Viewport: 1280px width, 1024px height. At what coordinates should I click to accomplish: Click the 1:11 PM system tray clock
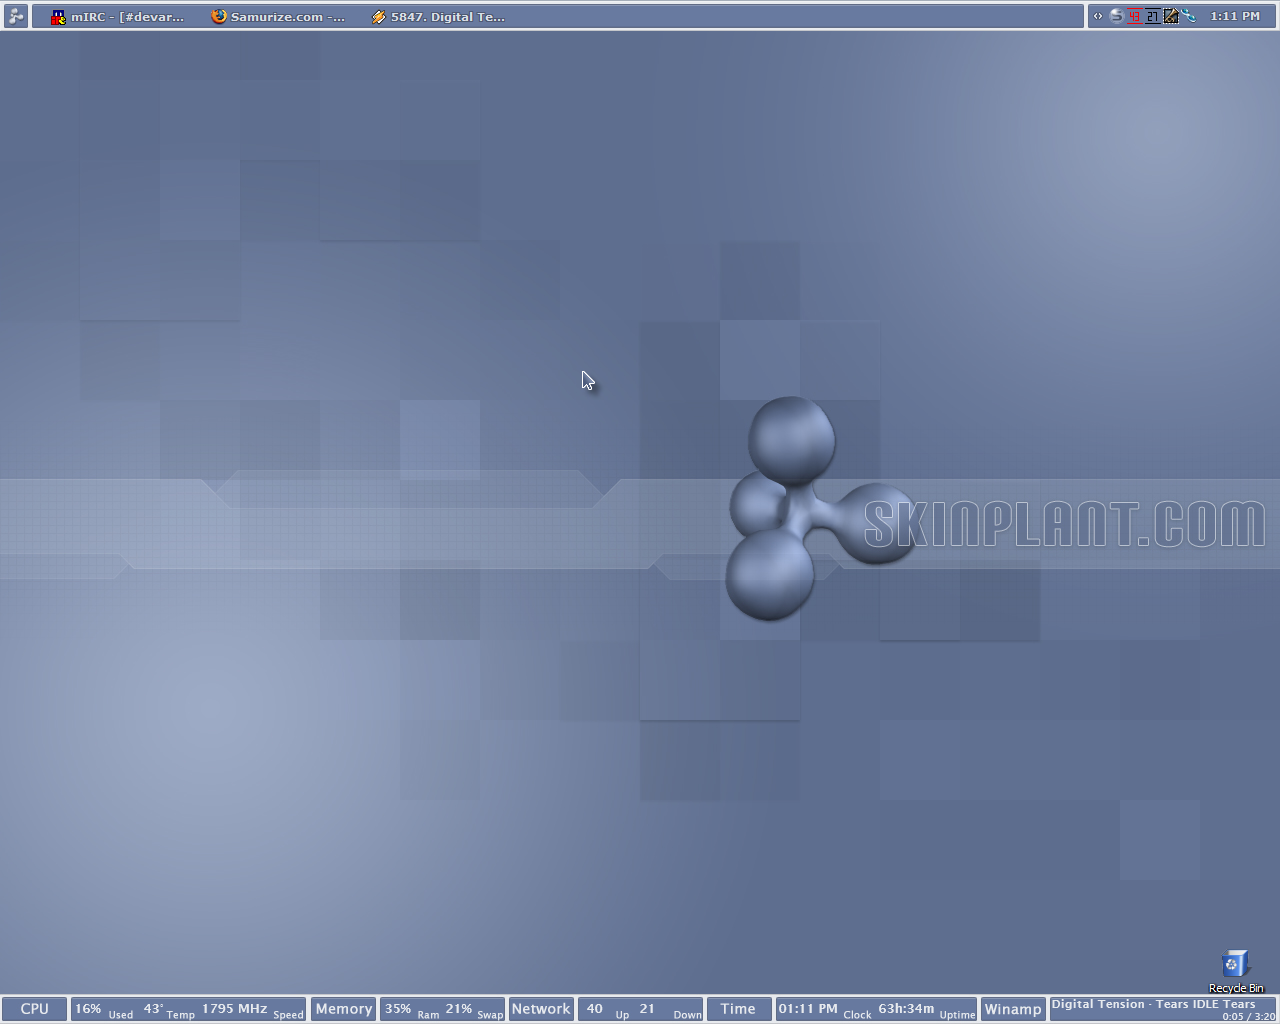click(x=1235, y=16)
